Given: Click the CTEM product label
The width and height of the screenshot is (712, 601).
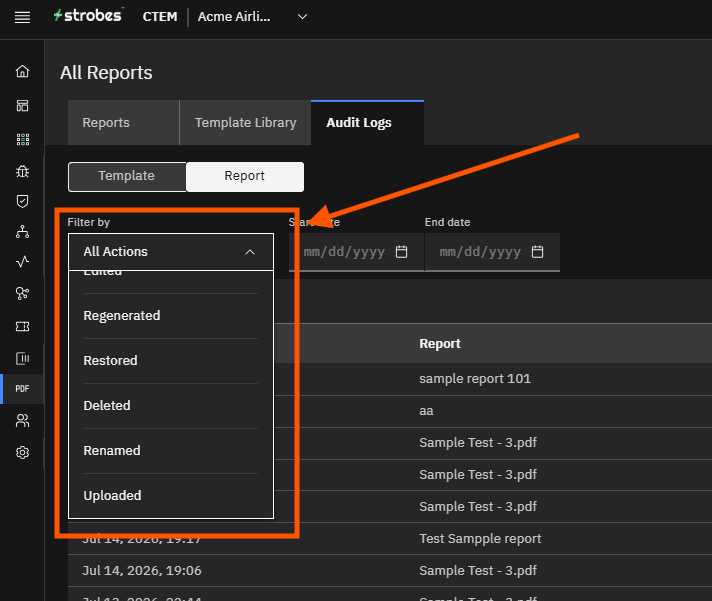Looking at the screenshot, I should [160, 17].
